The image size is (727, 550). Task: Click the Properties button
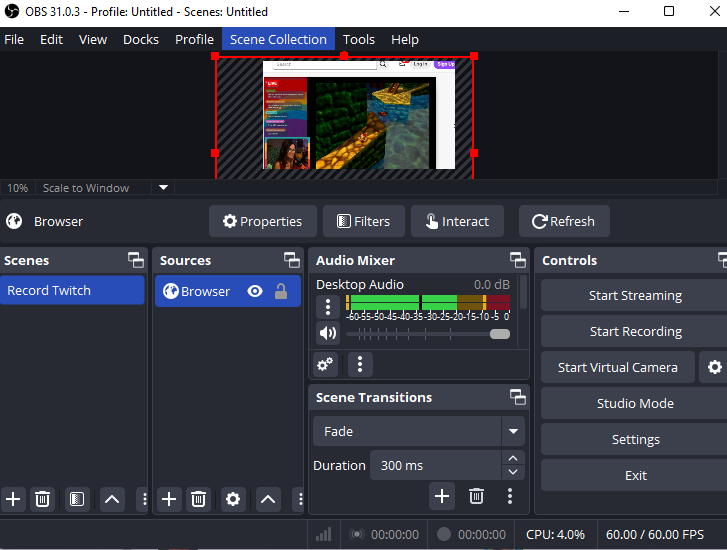pyautogui.click(x=263, y=221)
